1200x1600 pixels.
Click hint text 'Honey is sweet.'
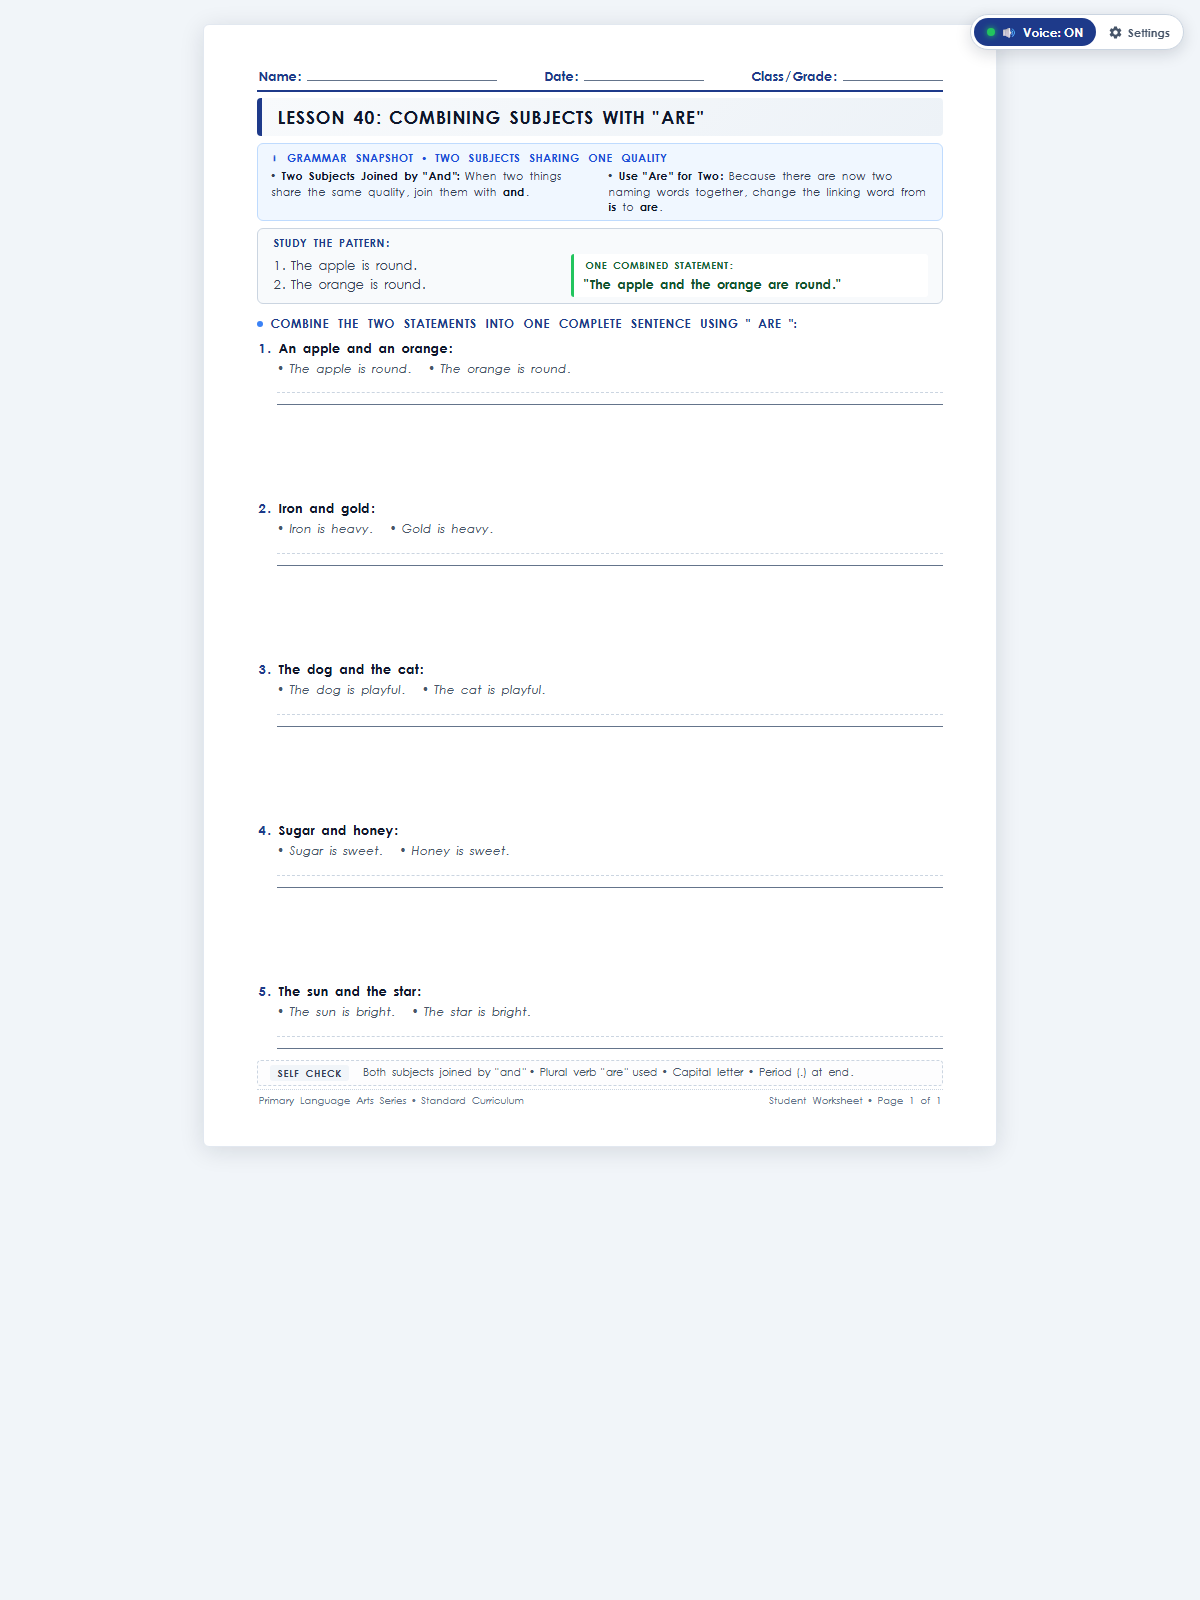pyautogui.click(x=460, y=851)
